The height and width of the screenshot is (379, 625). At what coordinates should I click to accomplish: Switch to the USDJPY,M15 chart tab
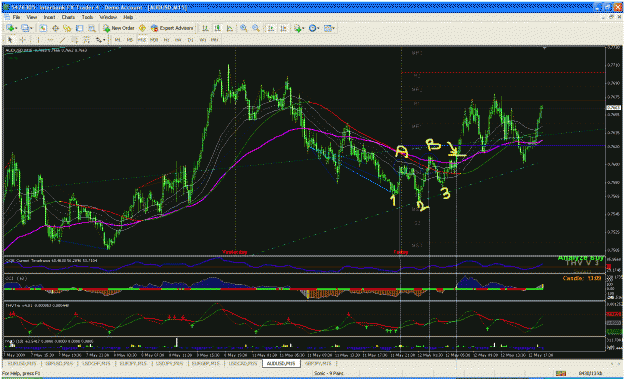pyautogui.click(x=169, y=363)
